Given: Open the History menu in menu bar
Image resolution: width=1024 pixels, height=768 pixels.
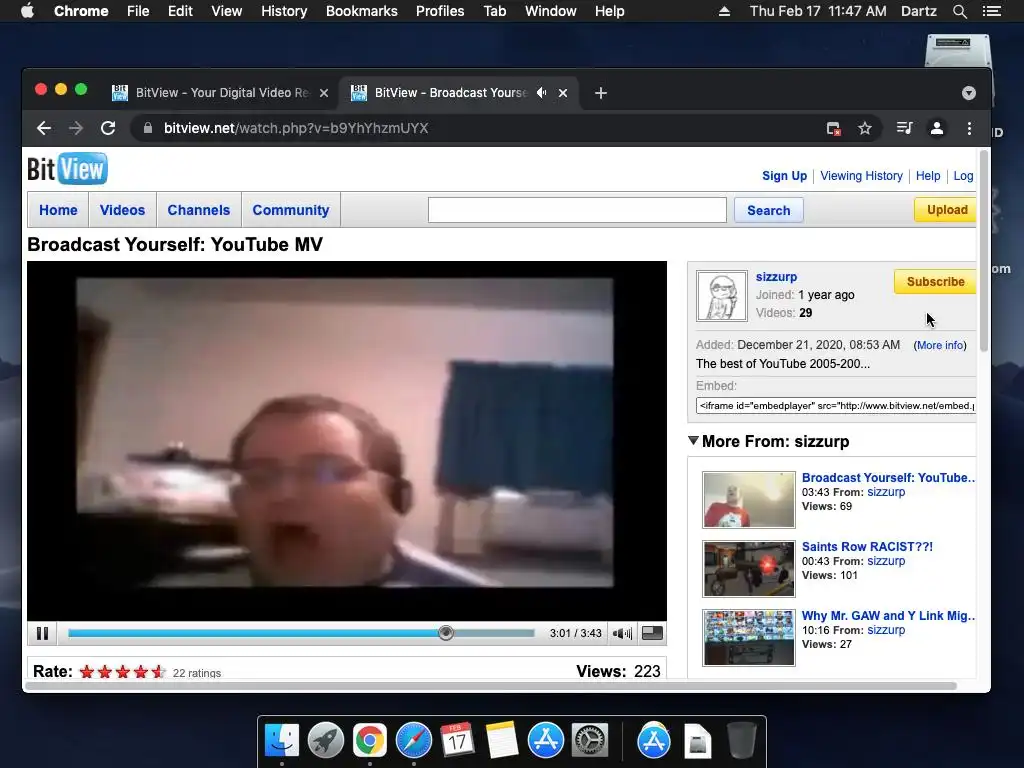Looking at the screenshot, I should (x=284, y=11).
